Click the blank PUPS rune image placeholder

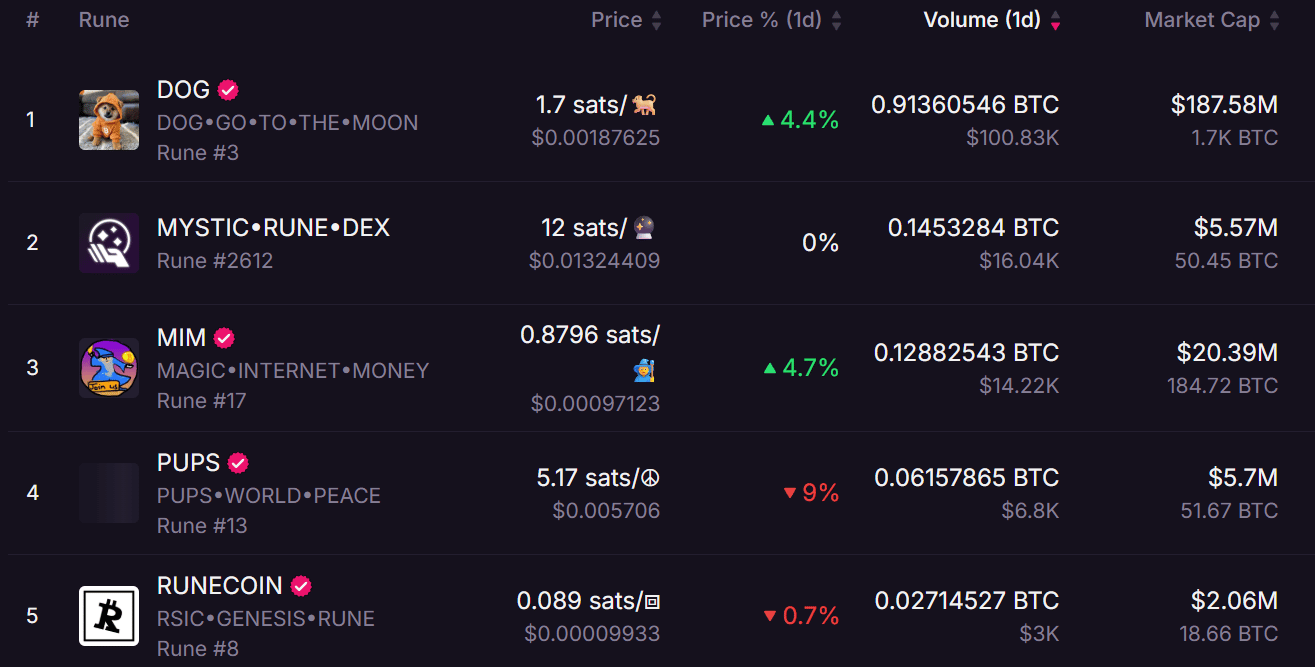coord(109,493)
